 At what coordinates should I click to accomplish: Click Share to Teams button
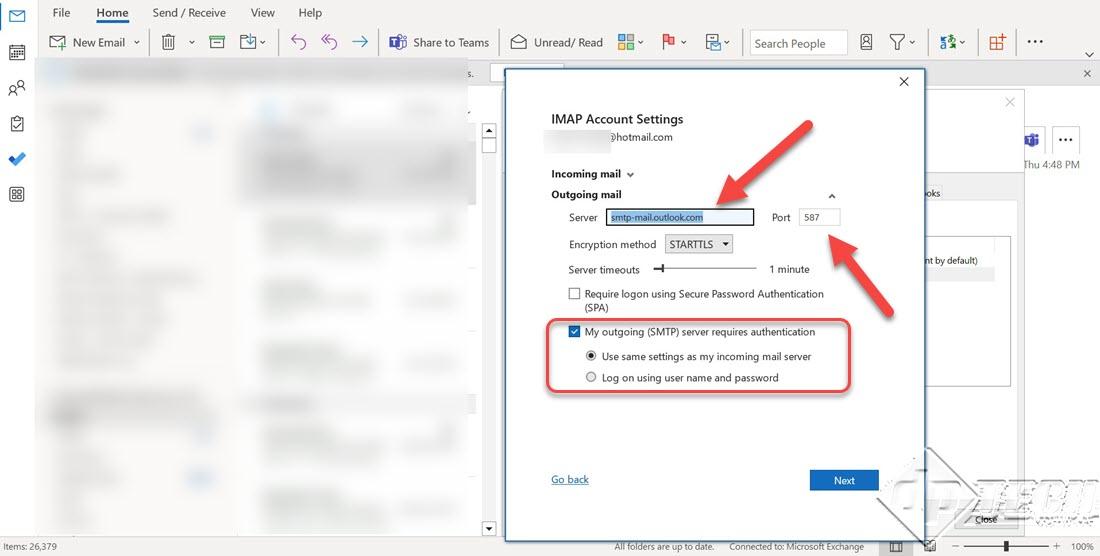439,42
